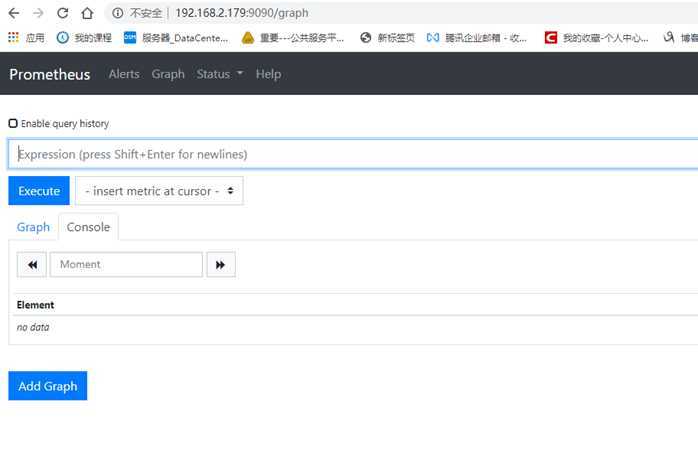
Task: Step the moment forward with the fast-forward button
Action: 220,265
